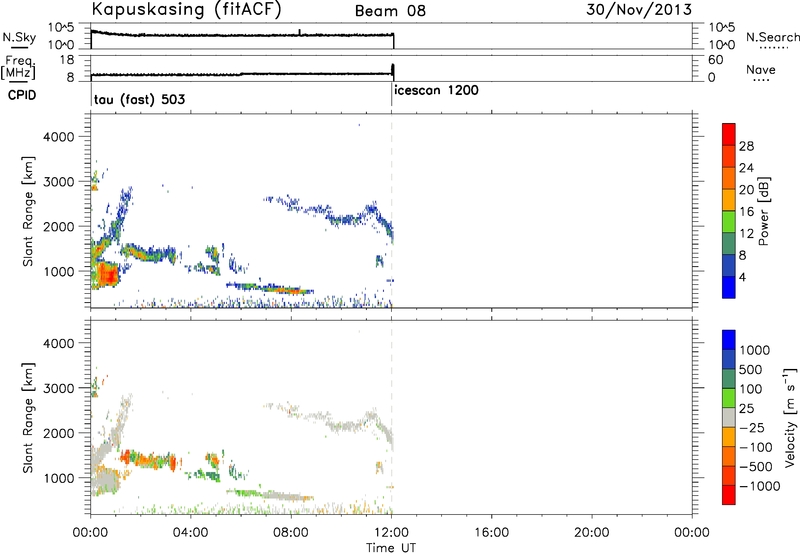800x554 pixels.
Task: Click the title 'Kapuskasing (fitACF)'
Action: [x=186, y=9]
